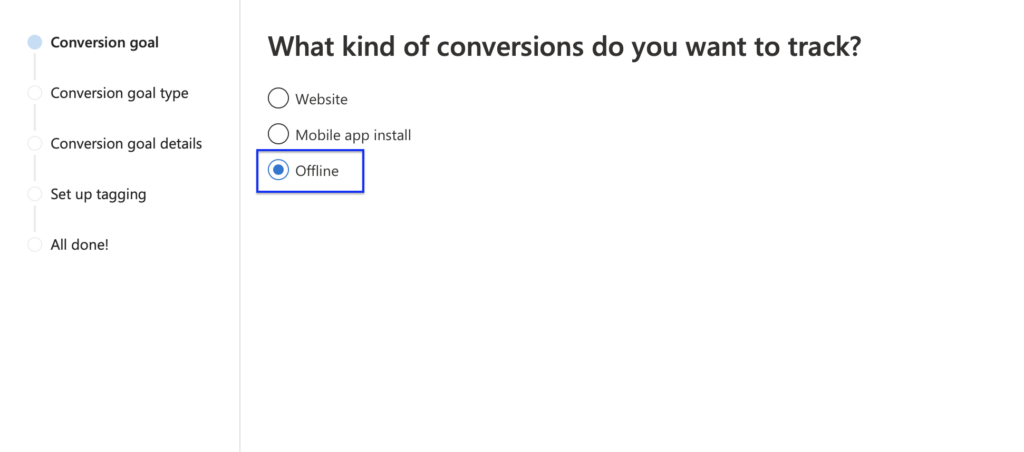Click the Conversion goal type step circle
Viewport: 1024px width, 452px height.
(x=35, y=93)
